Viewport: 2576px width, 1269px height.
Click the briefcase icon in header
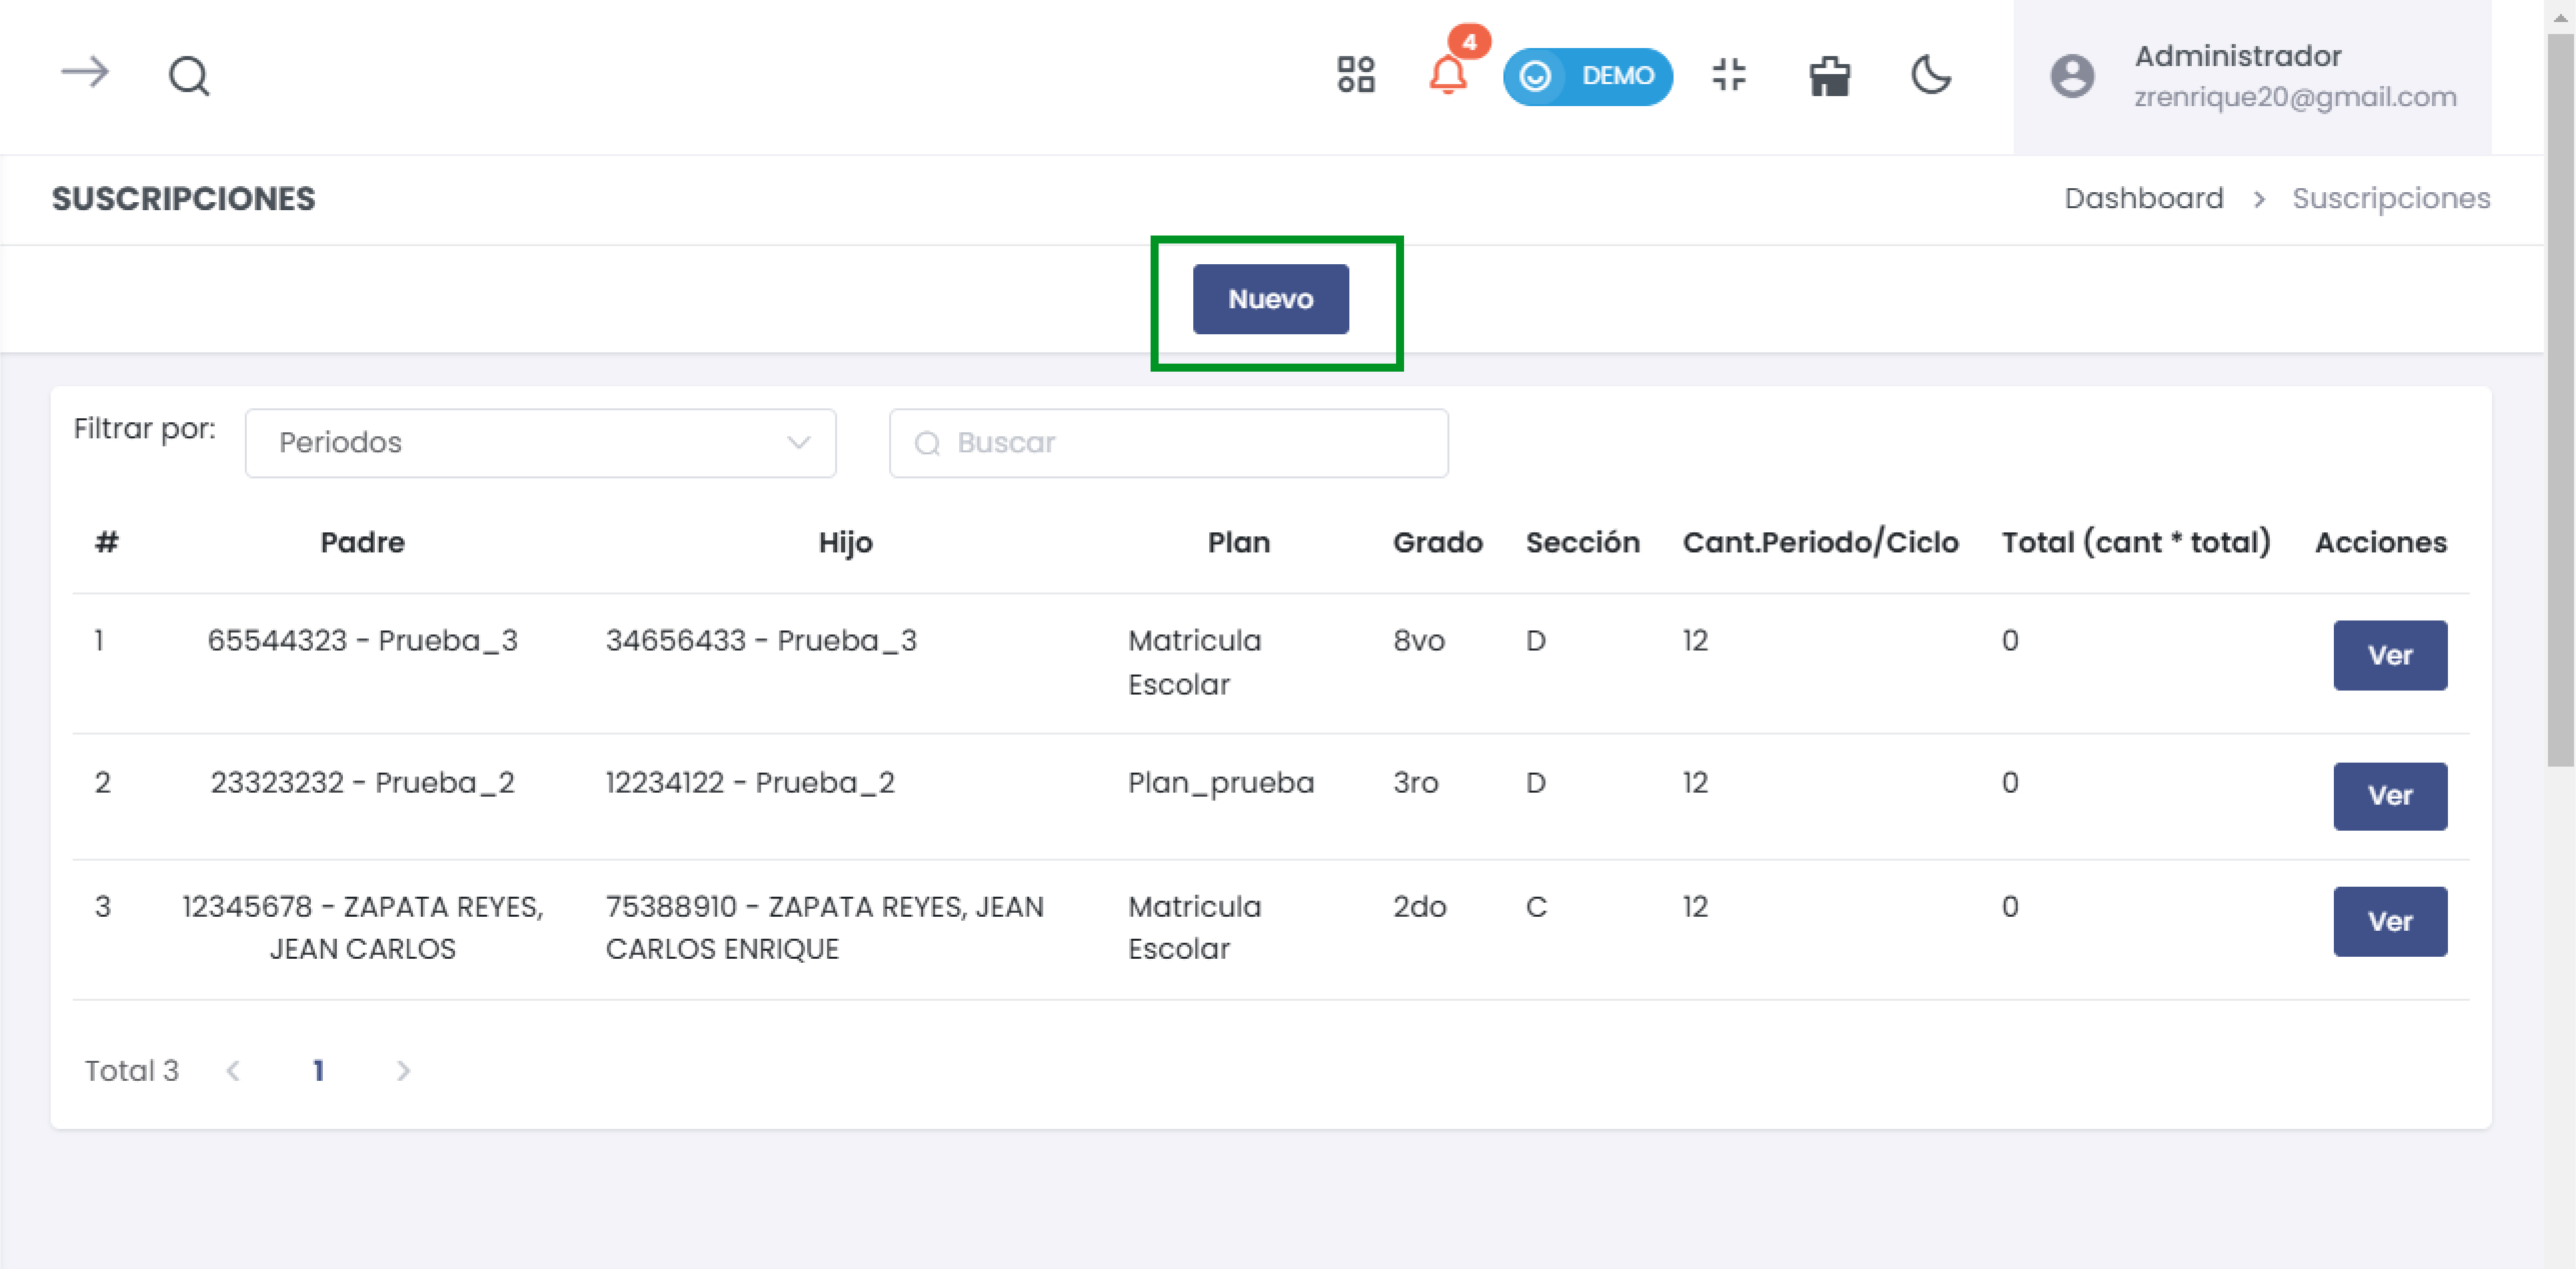pyautogui.click(x=1830, y=76)
